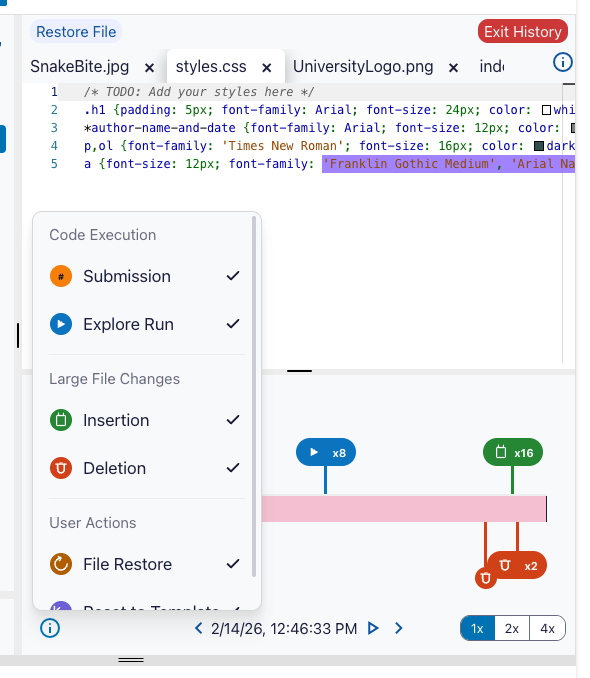This screenshot has height=678, width=590.
Task: Uncheck the File Restore filter
Action: pyautogui.click(x=233, y=564)
